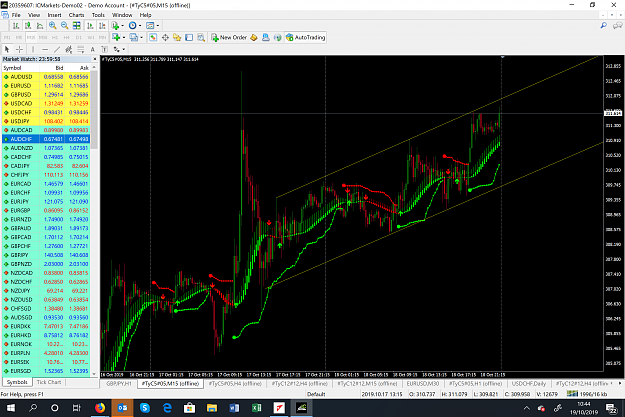The height and width of the screenshot is (417, 625).
Task: Zoom out on the chart
Action: (65, 26)
